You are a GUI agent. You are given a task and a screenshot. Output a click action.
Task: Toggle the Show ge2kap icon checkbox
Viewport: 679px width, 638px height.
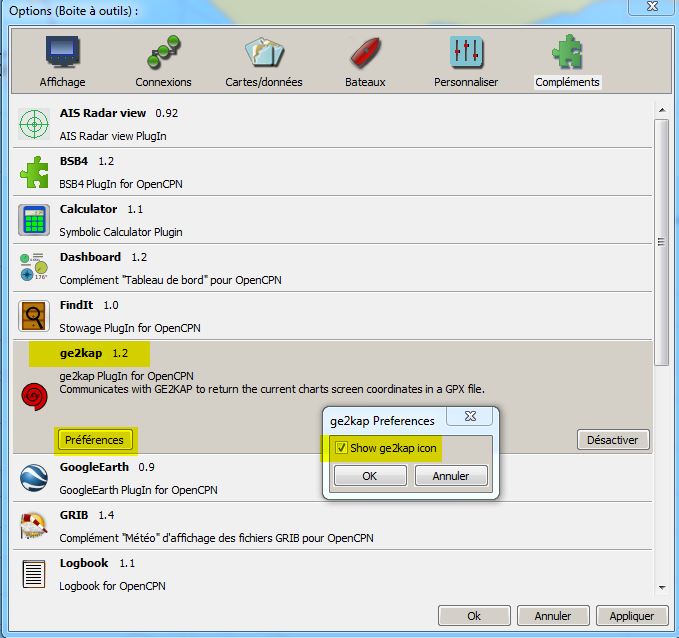click(341, 447)
